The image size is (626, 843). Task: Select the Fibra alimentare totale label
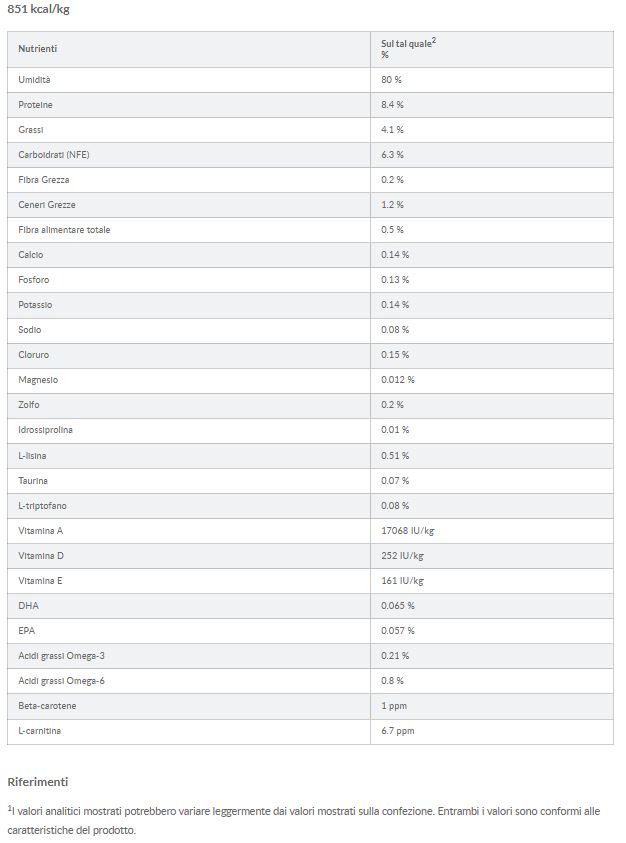(64, 229)
